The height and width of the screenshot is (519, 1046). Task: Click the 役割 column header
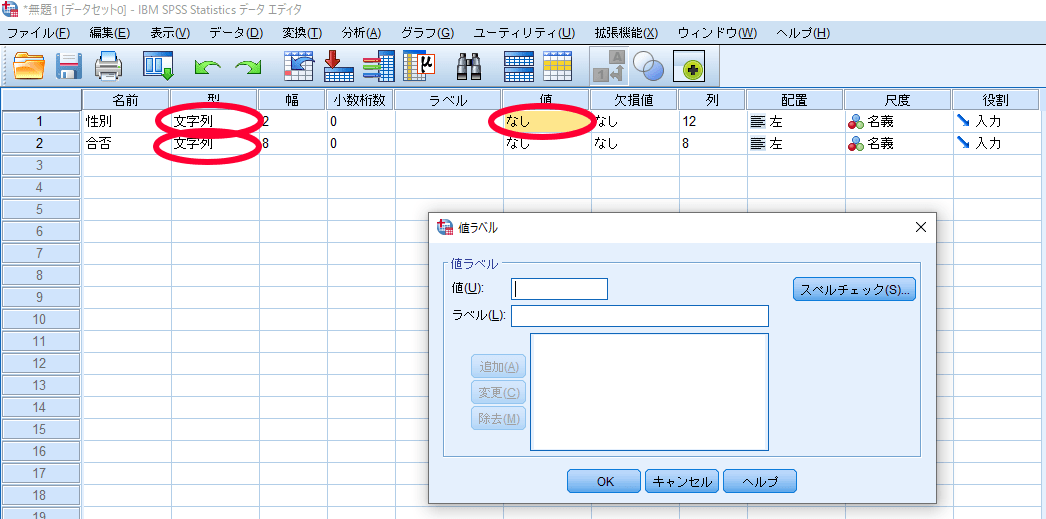[995, 100]
